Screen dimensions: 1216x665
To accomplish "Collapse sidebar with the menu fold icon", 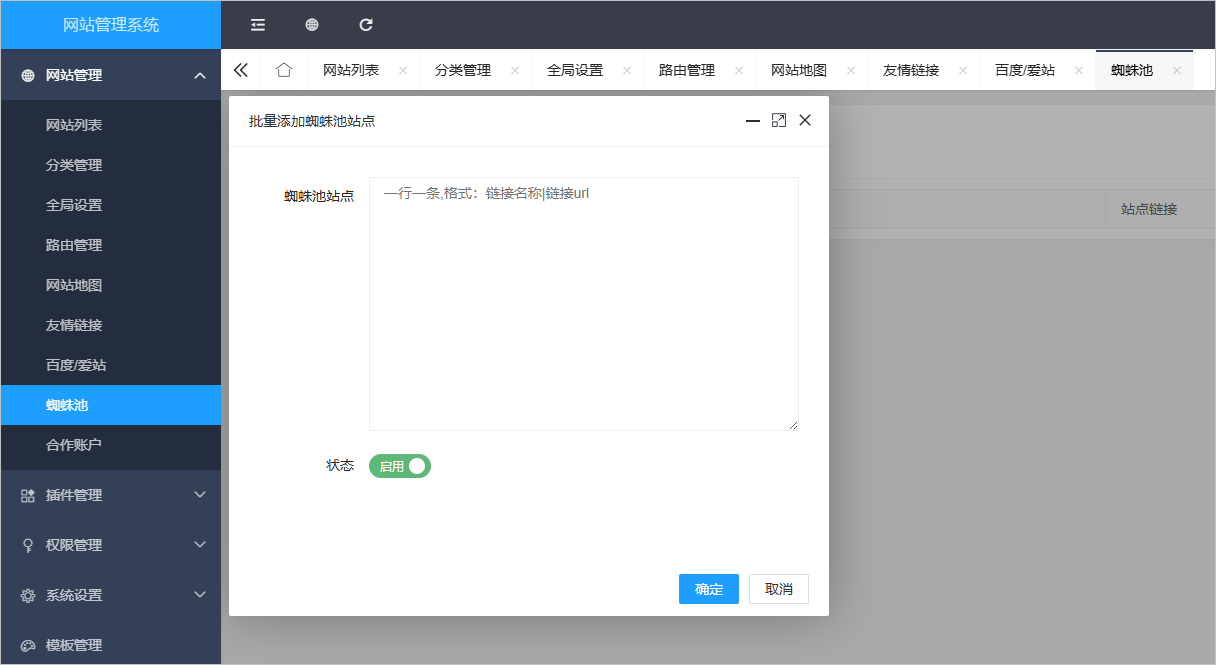I will click(258, 25).
